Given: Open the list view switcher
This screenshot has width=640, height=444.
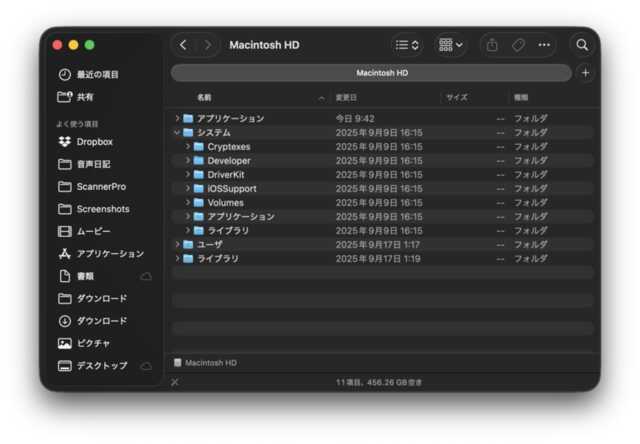Looking at the screenshot, I should [x=407, y=45].
